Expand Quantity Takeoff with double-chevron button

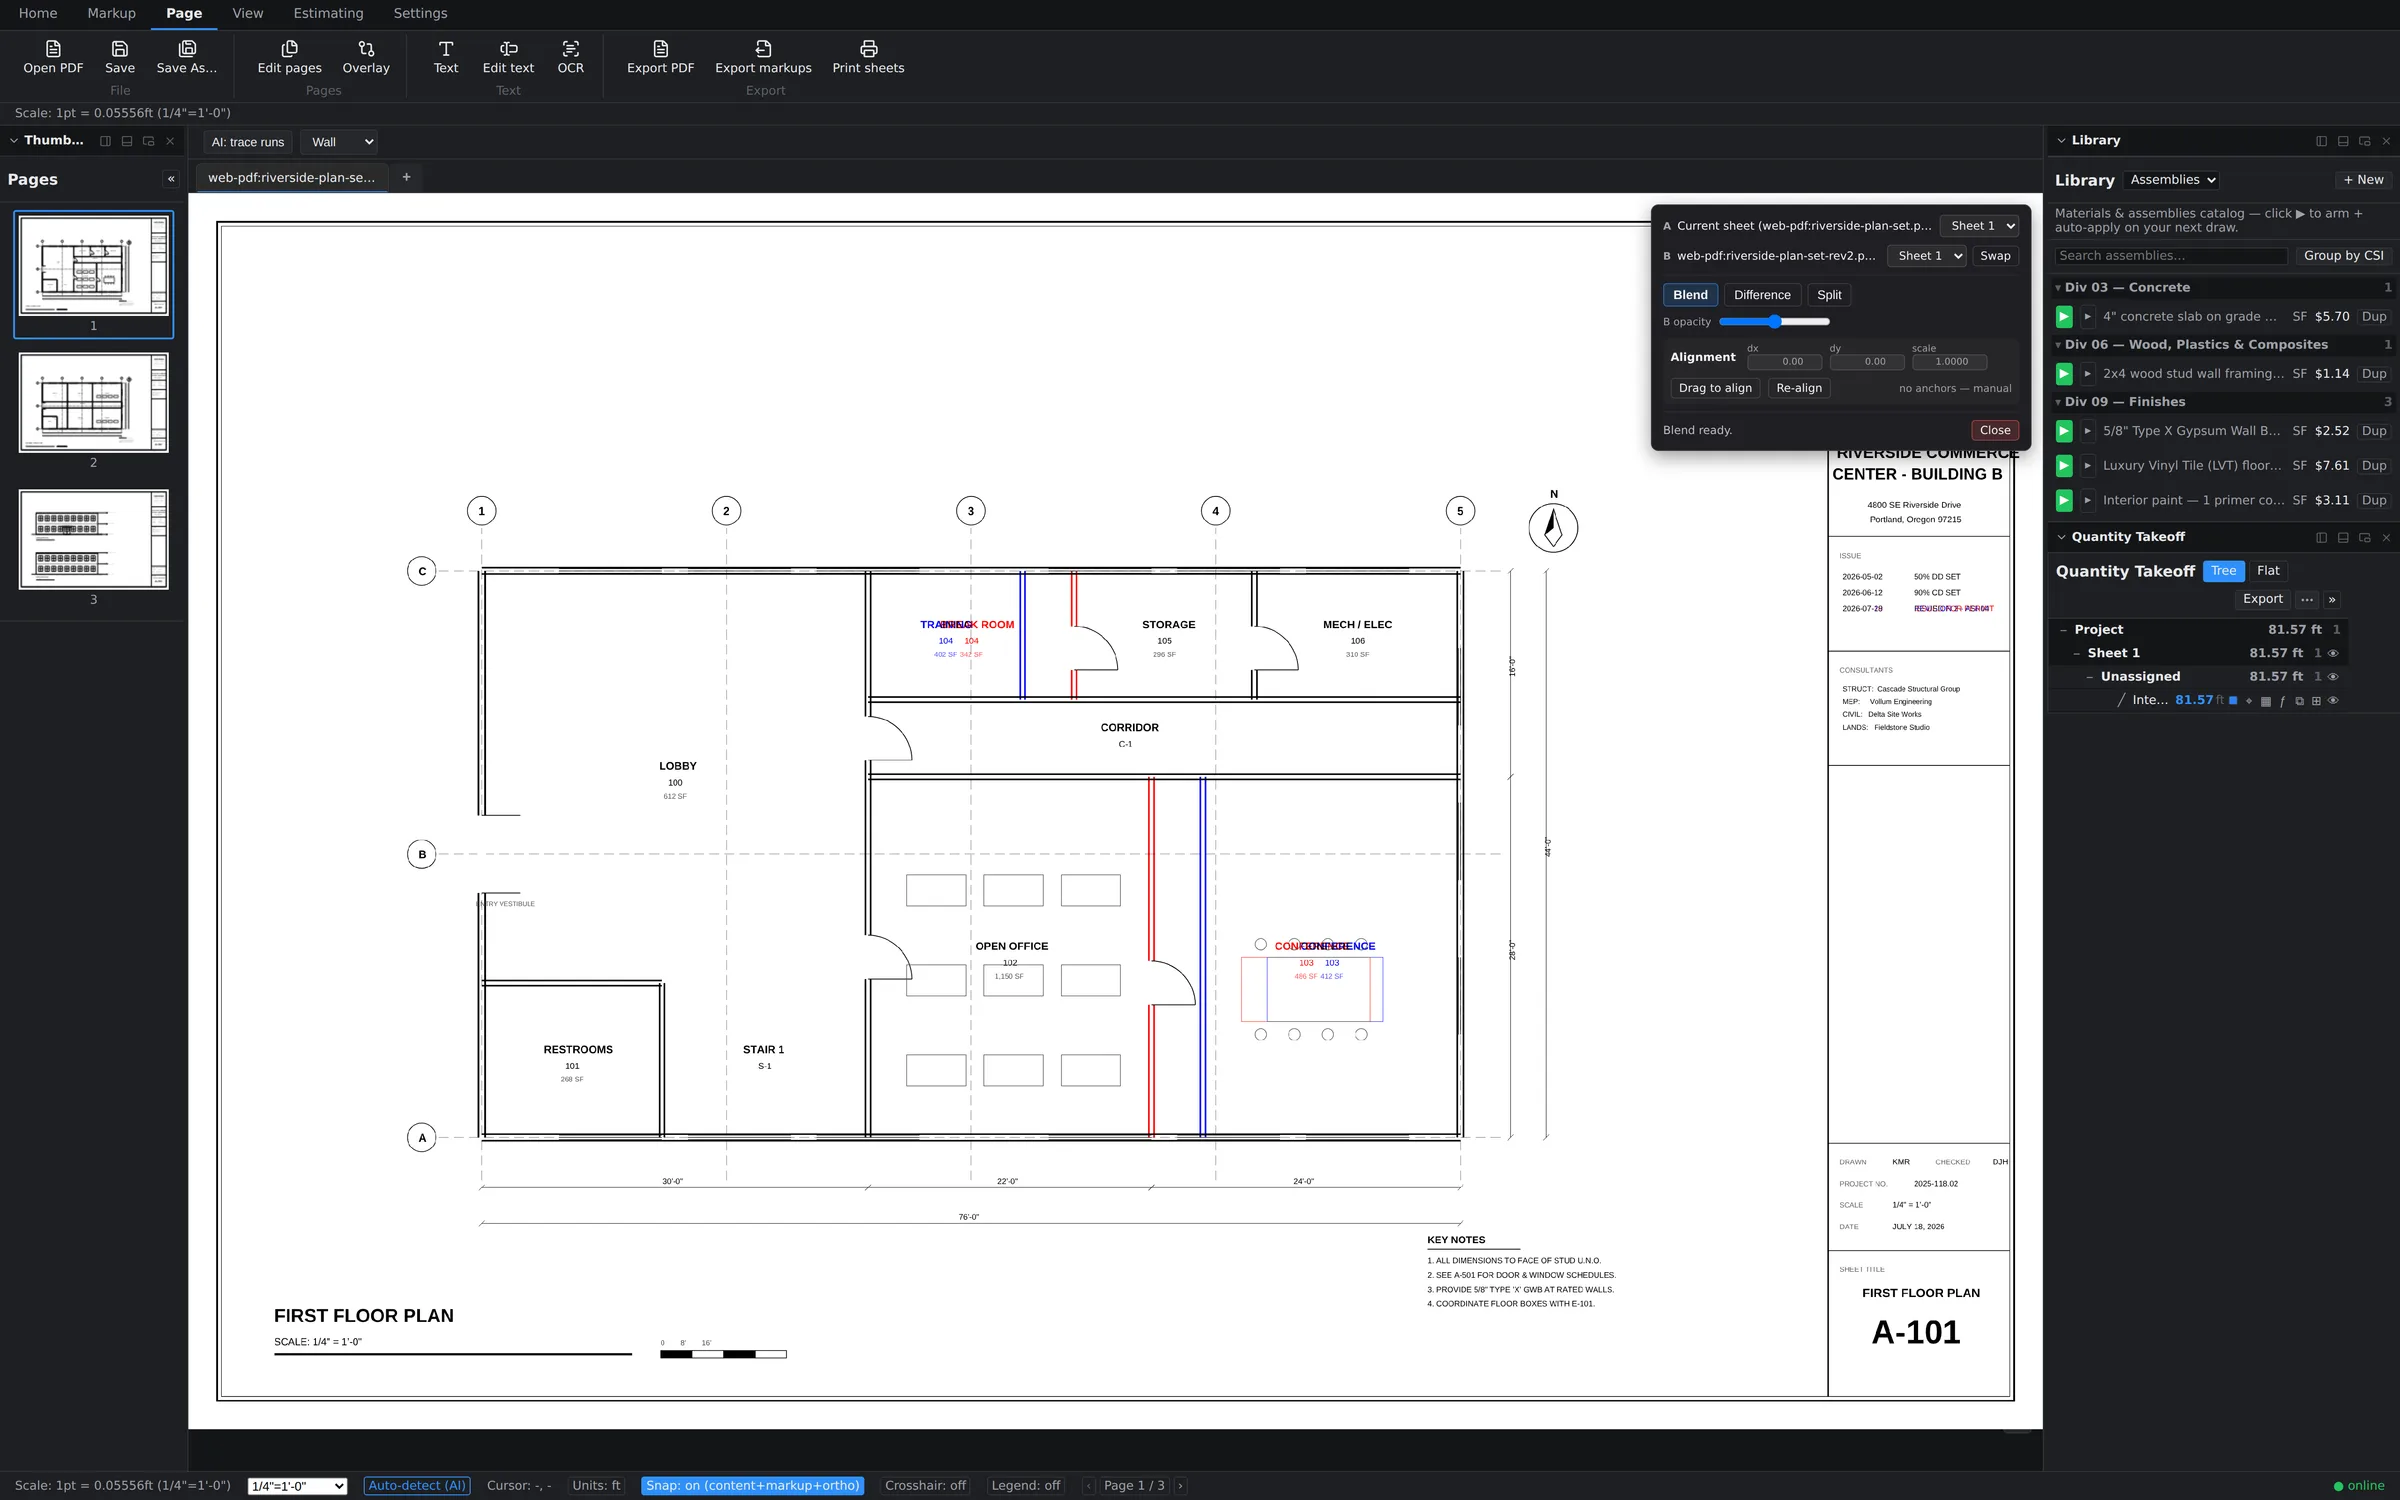pyautogui.click(x=2332, y=599)
